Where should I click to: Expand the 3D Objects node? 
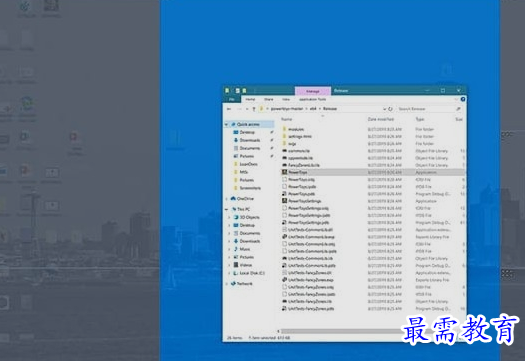(x=230, y=217)
